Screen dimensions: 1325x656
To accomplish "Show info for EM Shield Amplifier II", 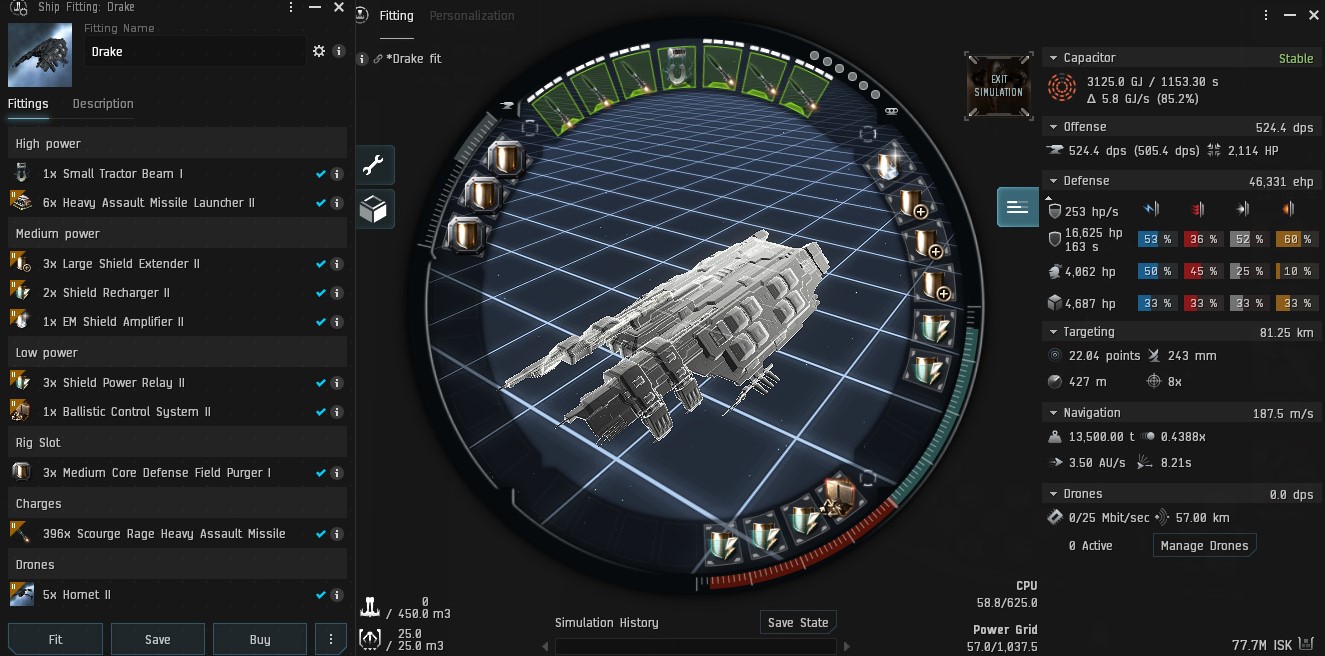I will coord(337,322).
